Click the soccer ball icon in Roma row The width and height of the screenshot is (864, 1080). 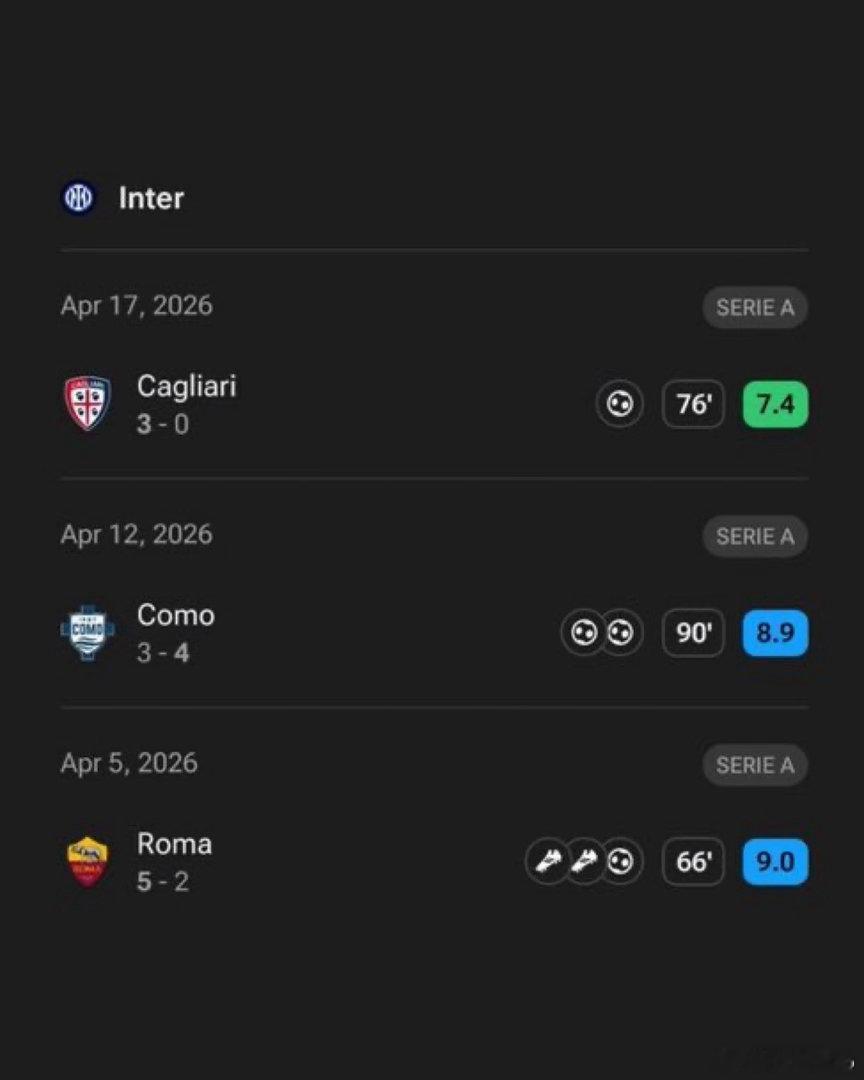pyautogui.click(x=620, y=862)
